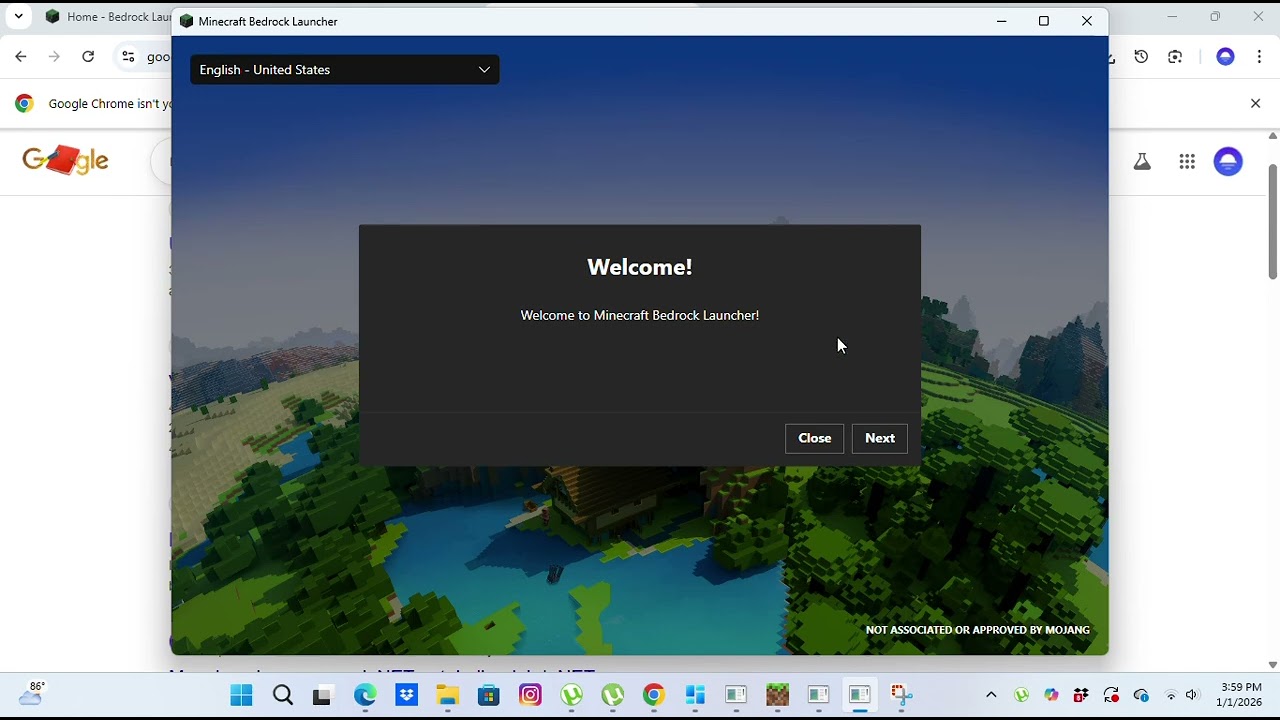
Task: Launch Microsoft Edge from taskbar
Action: 365,695
